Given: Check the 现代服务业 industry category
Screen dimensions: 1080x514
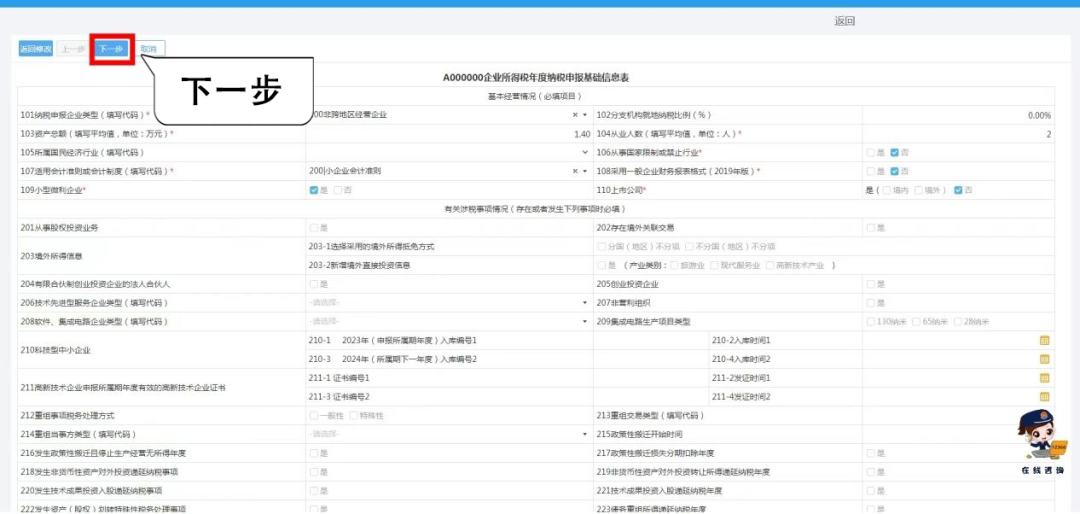Looking at the screenshot, I should [x=715, y=265].
